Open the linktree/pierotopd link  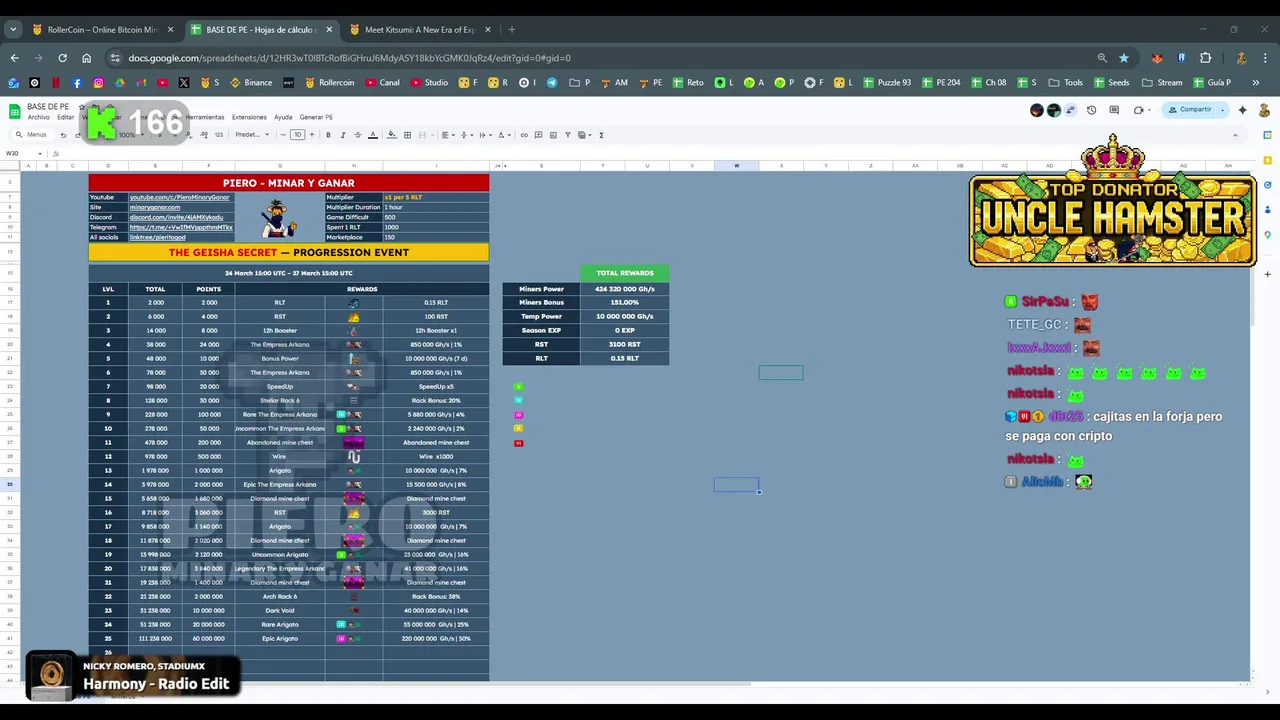click(x=158, y=237)
